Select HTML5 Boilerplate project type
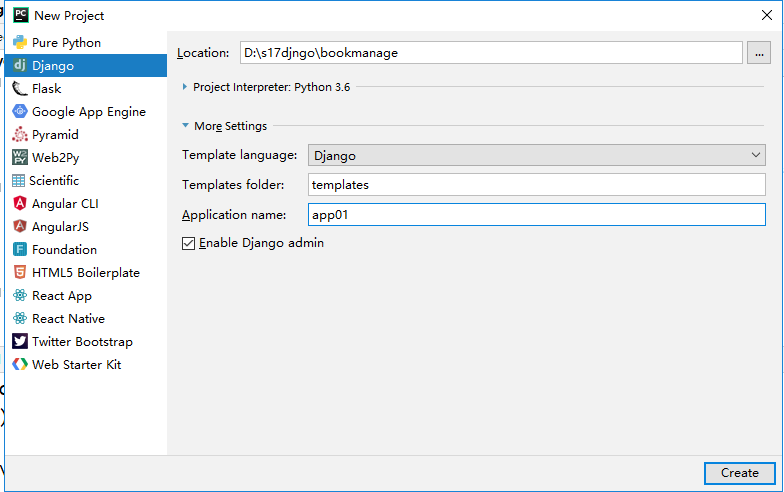This screenshot has height=492, width=784. tap(86, 272)
